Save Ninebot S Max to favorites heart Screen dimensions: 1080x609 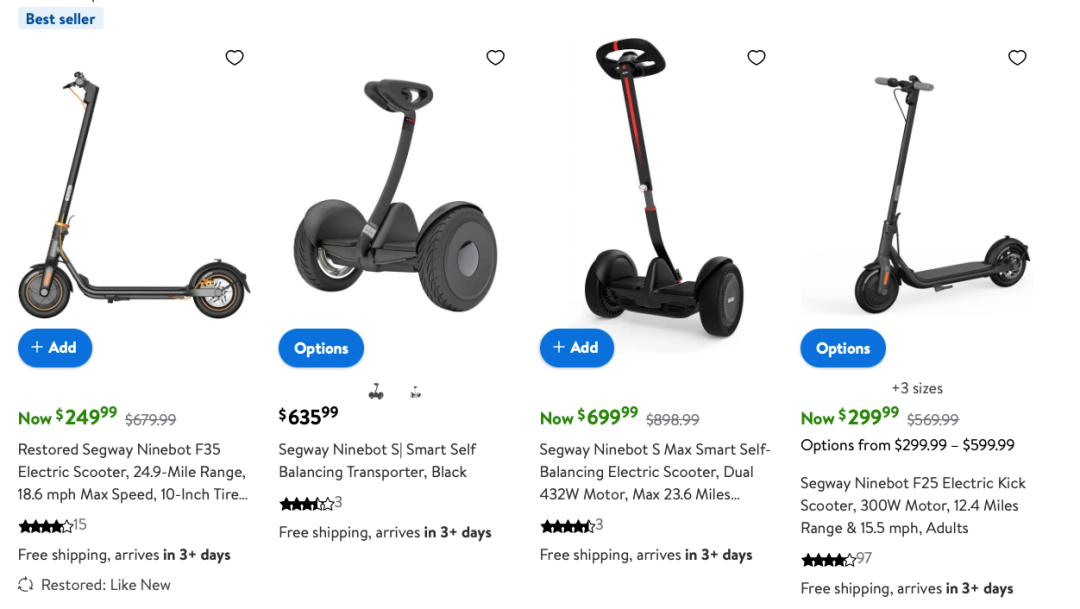tap(756, 58)
